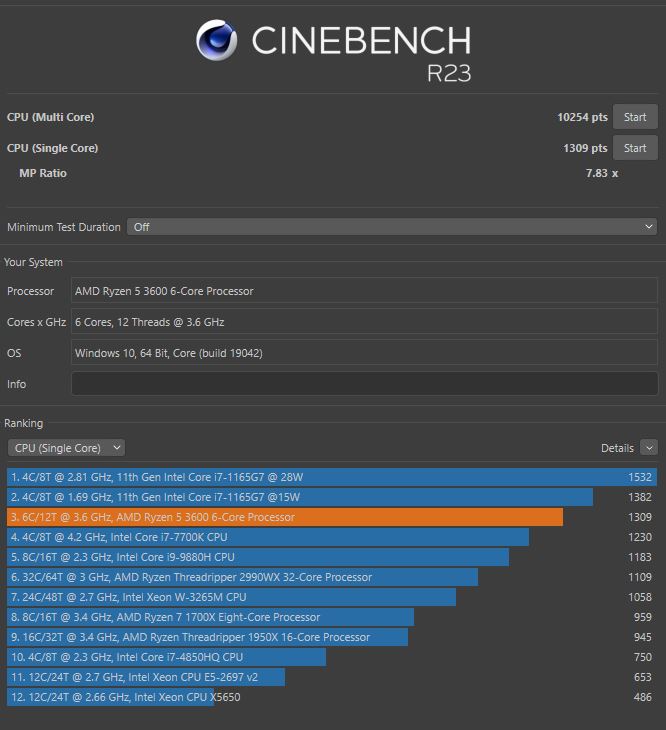Click the CPU (Multi Core) label
Screen dimensions: 666x730
click(50, 117)
